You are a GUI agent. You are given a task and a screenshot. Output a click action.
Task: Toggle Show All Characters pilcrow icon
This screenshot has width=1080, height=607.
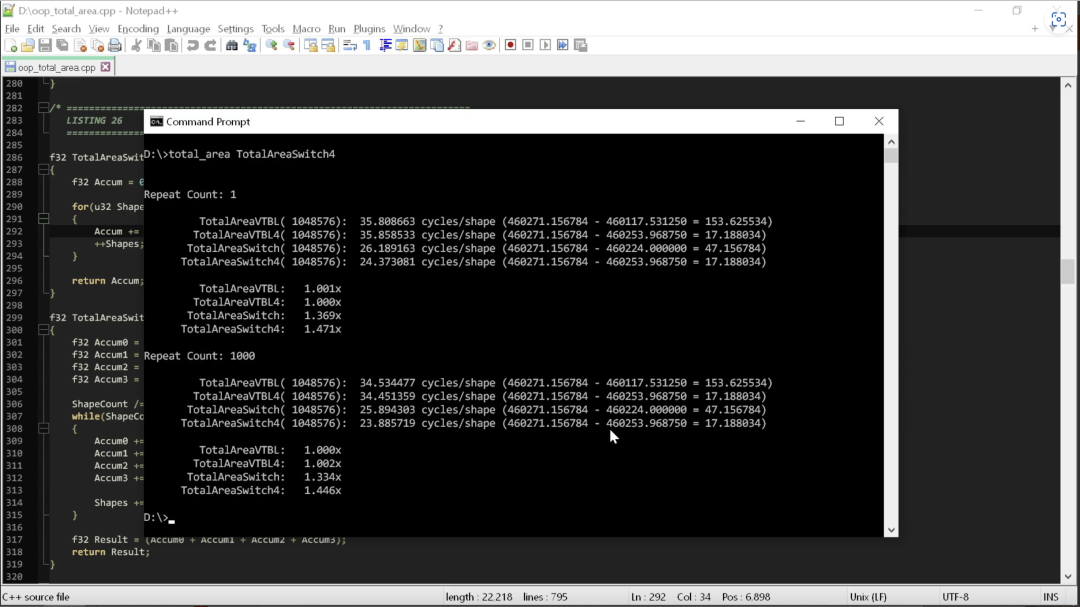367,45
